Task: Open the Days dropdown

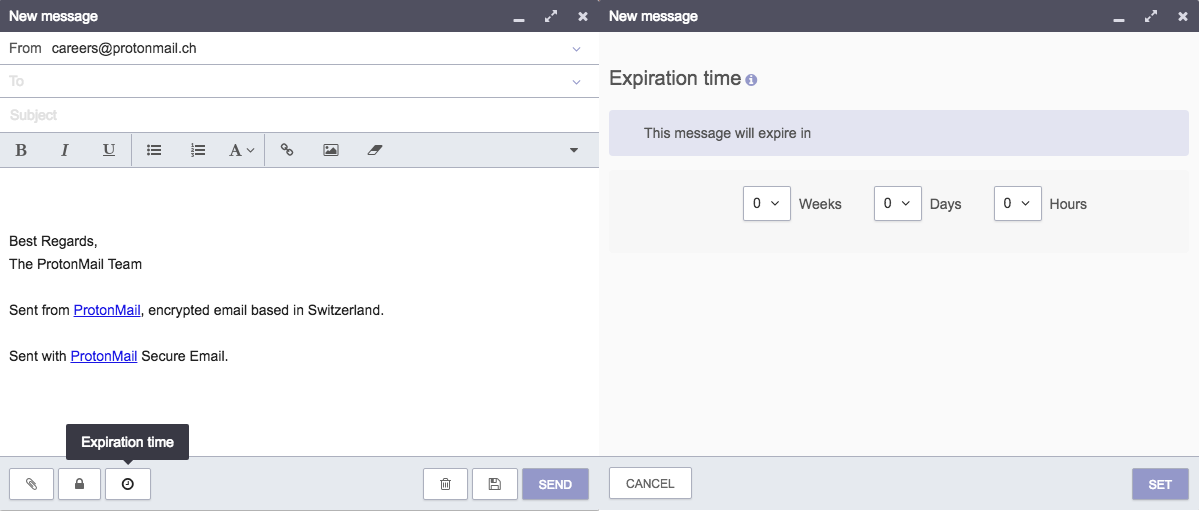Action: (x=897, y=203)
